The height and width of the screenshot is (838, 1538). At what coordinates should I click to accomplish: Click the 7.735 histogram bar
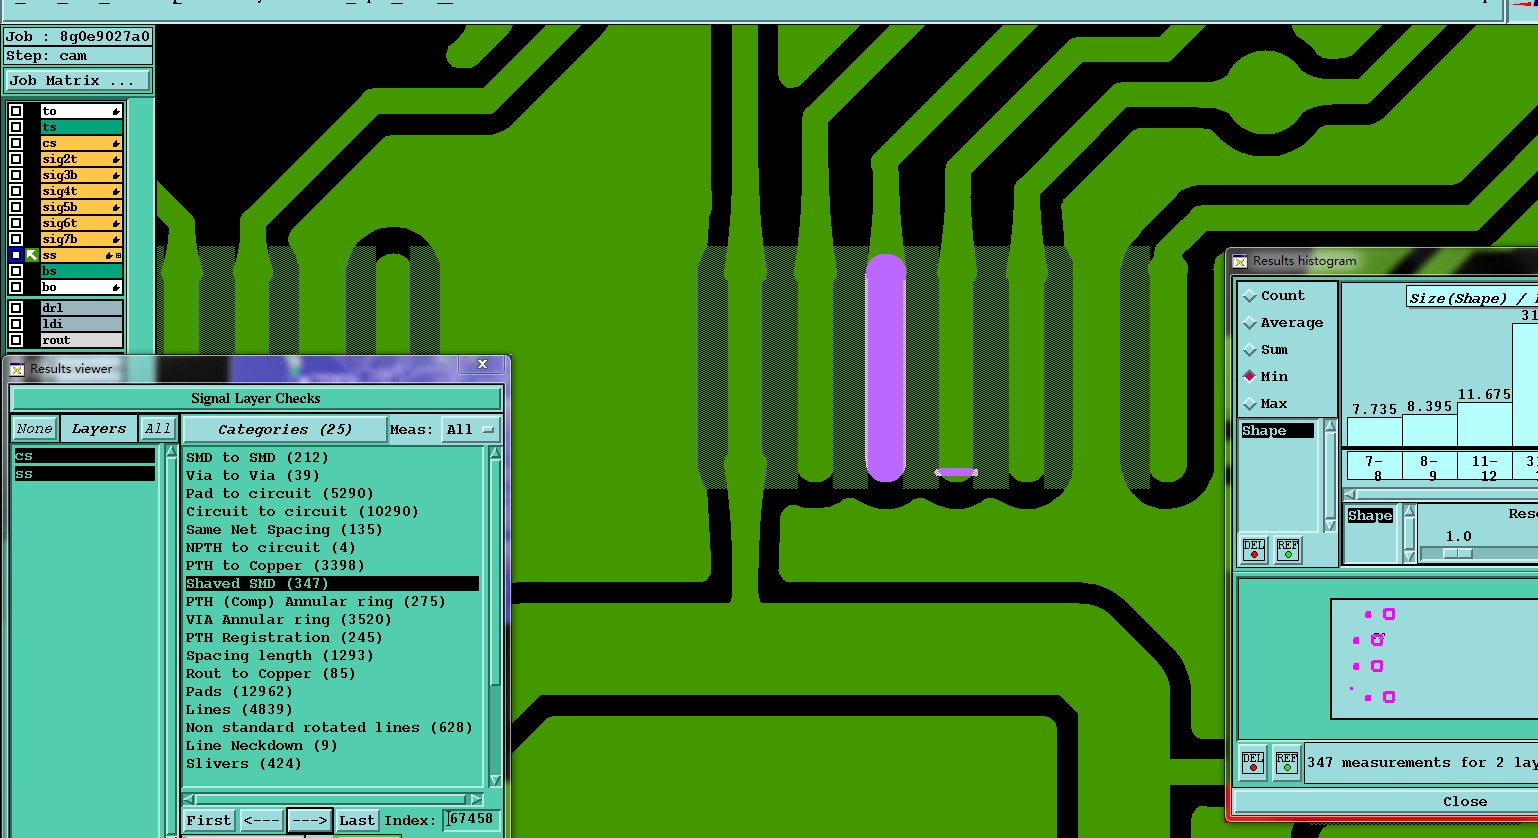point(1374,431)
